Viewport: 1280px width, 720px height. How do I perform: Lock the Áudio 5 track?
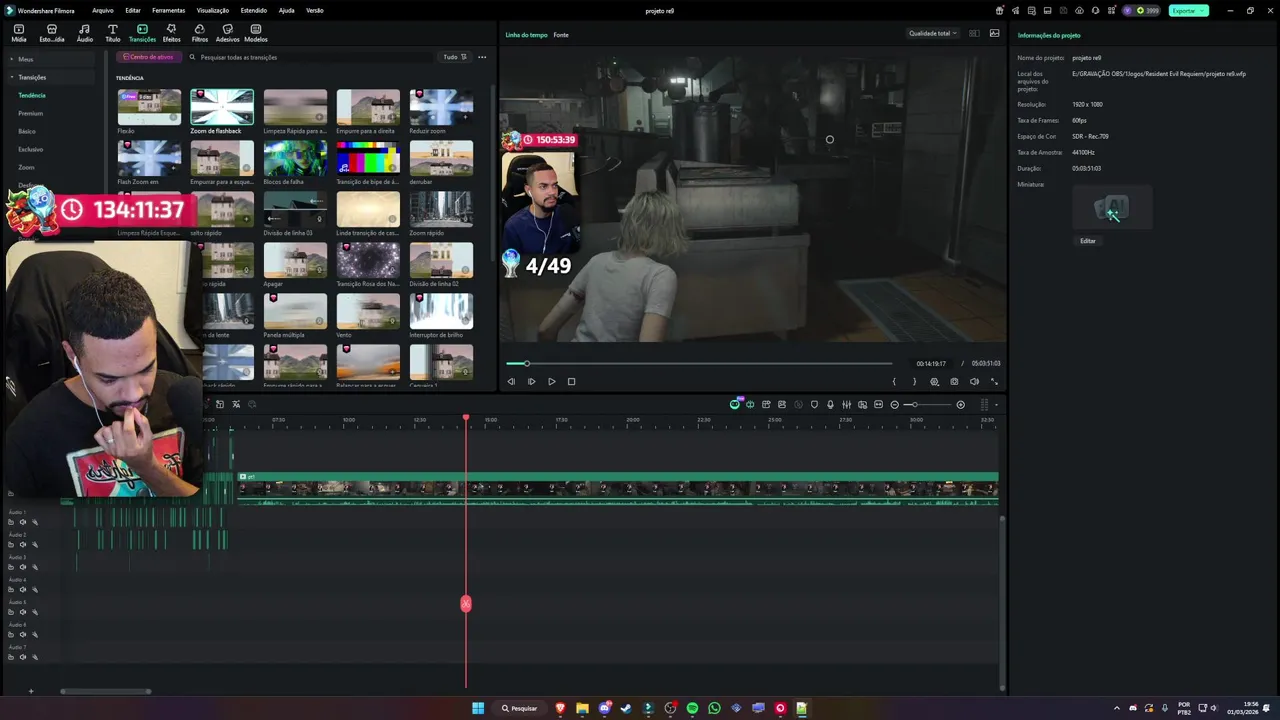tap(11, 612)
